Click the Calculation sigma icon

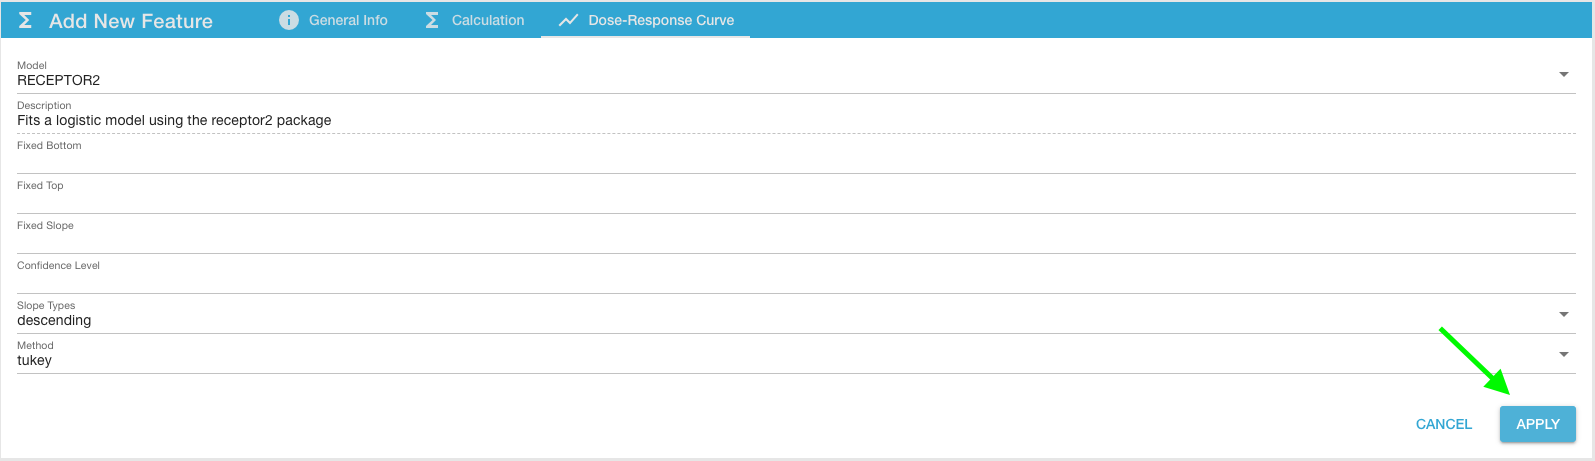tap(432, 20)
